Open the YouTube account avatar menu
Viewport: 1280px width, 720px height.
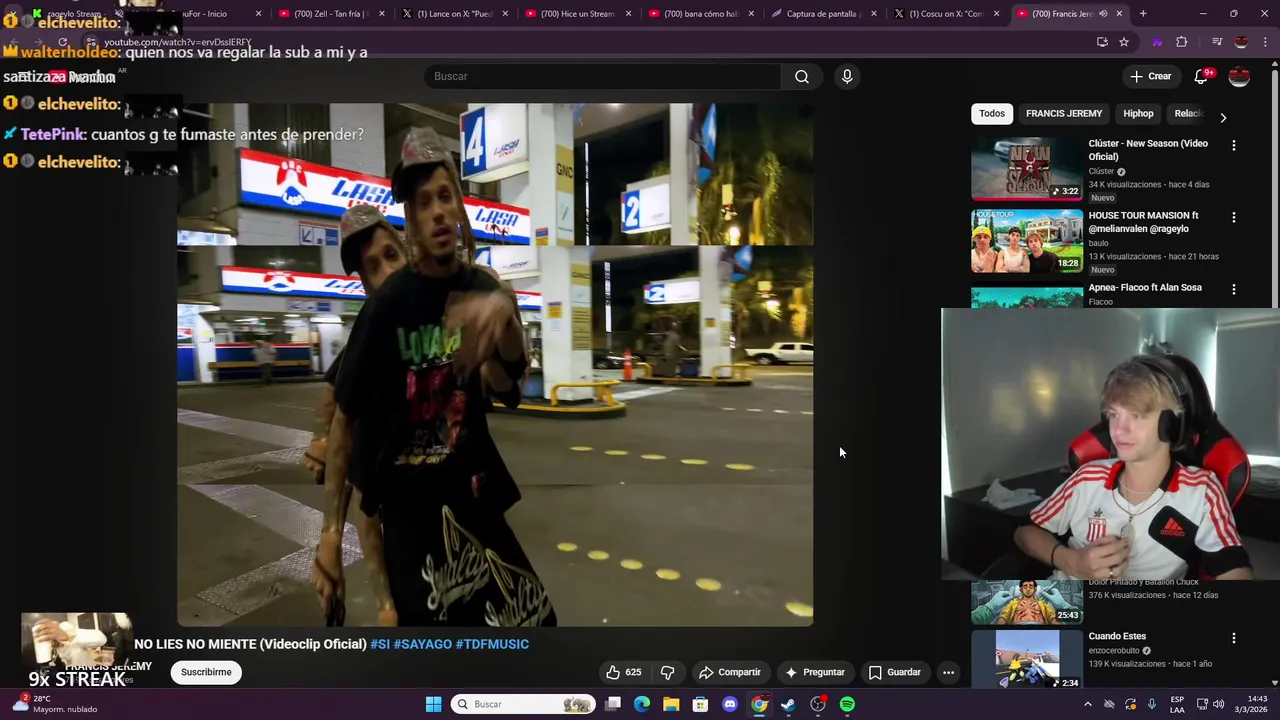click(1239, 77)
